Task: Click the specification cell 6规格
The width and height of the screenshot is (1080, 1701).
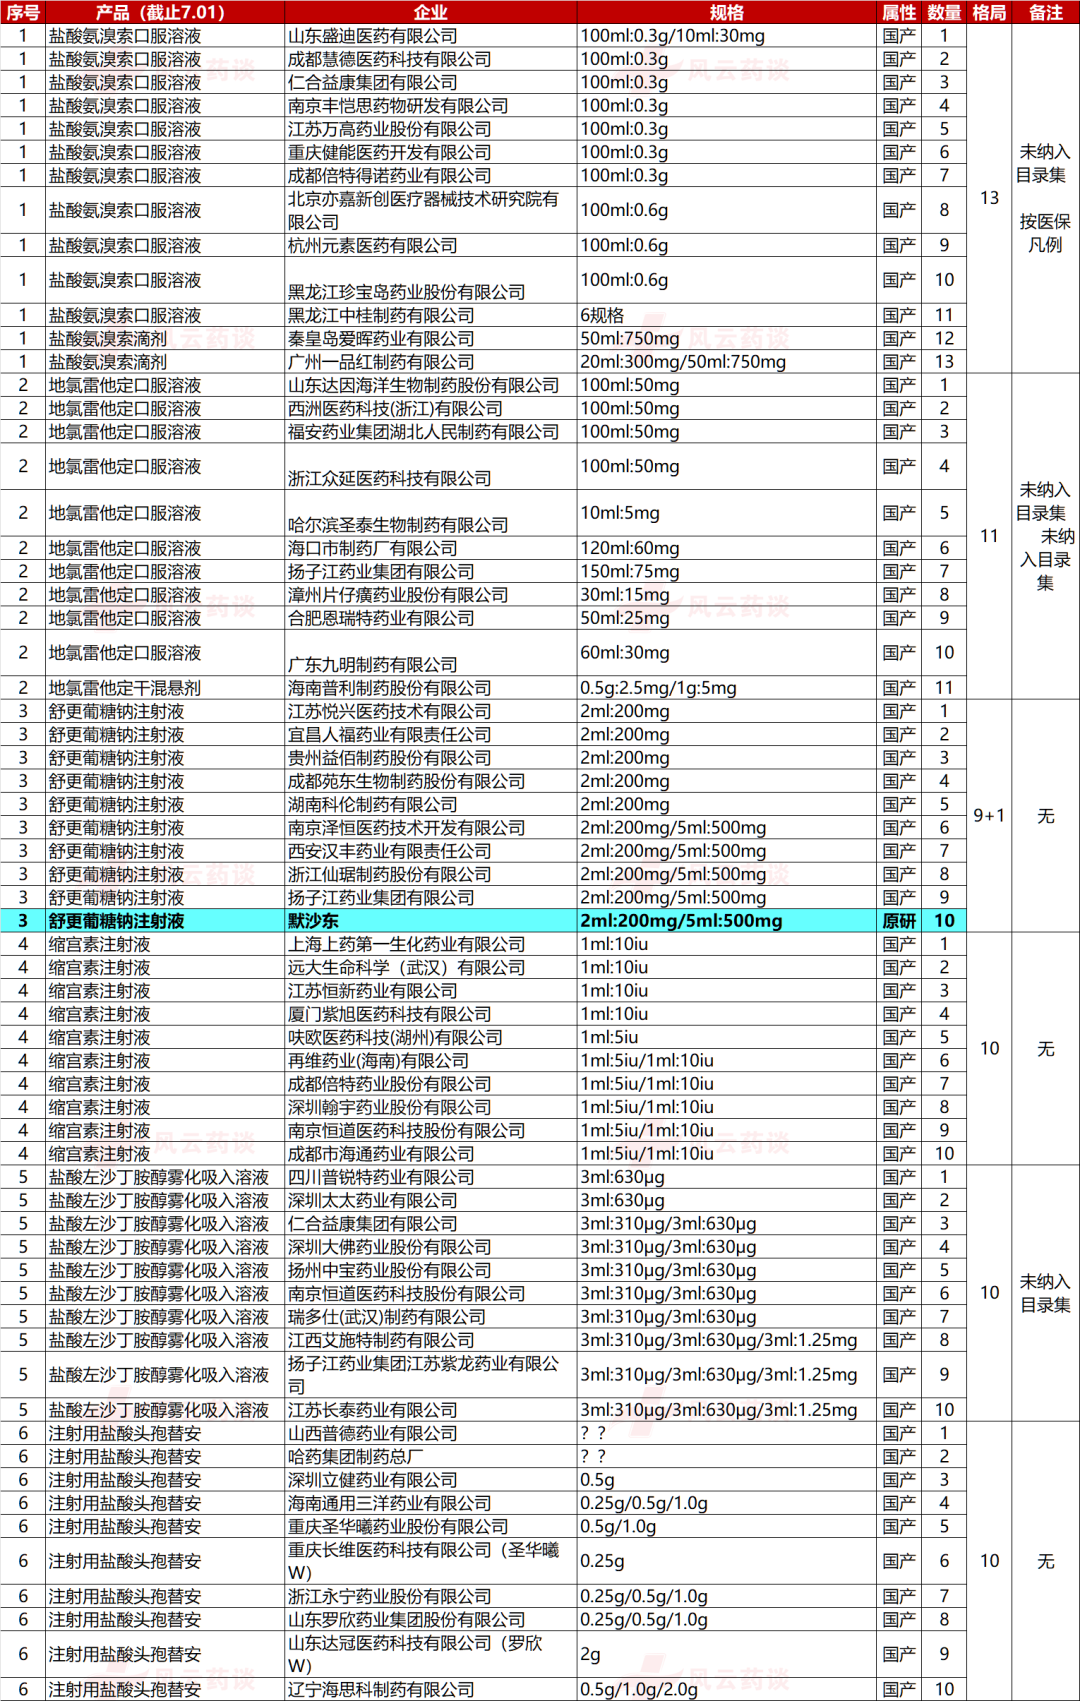Action: (x=727, y=315)
